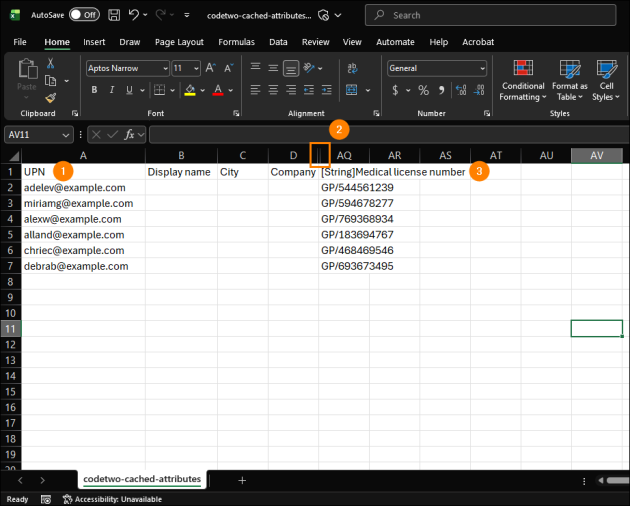The height and width of the screenshot is (506, 630).
Task: Align text left
Action: click(x=256, y=90)
